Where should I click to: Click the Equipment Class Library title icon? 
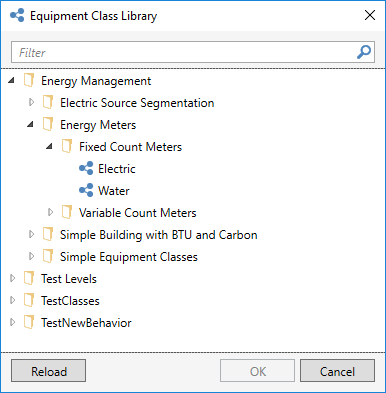[17, 16]
